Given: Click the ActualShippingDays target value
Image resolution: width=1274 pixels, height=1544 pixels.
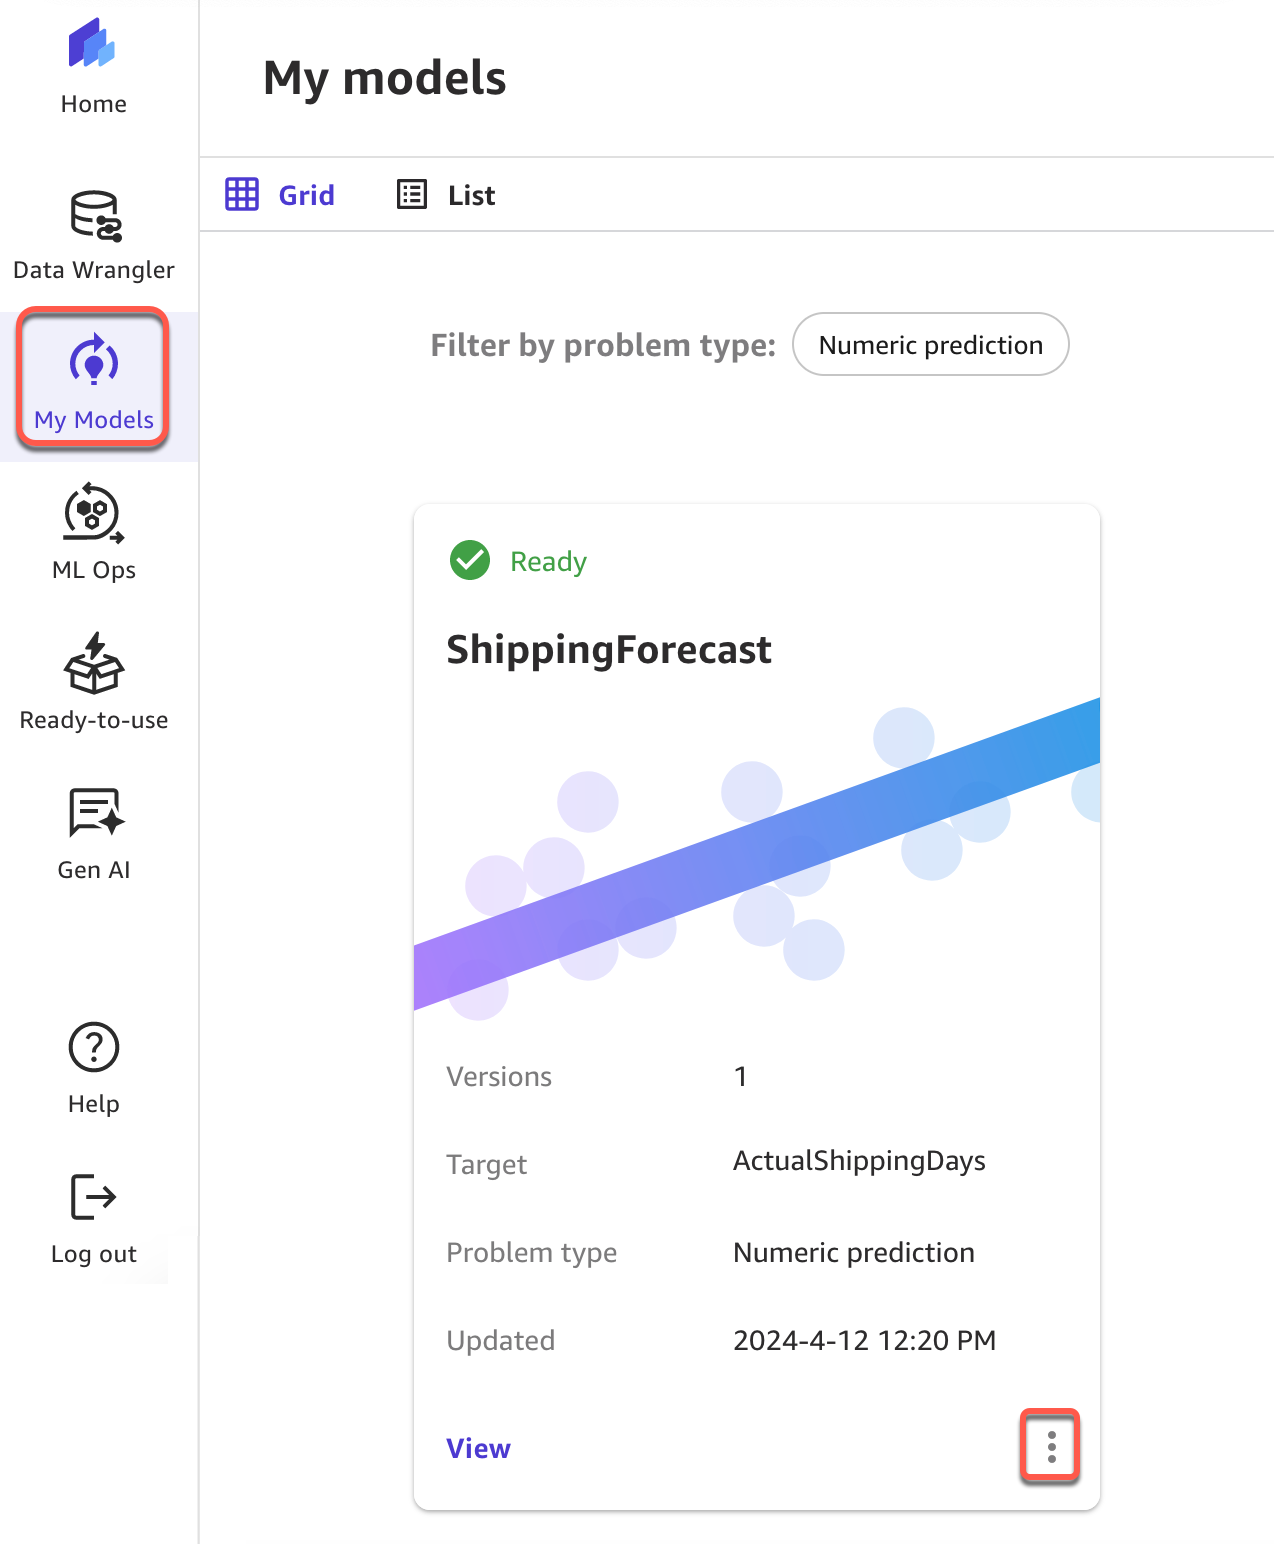Looking at the screenshot, I should (x=859, y=1161).
